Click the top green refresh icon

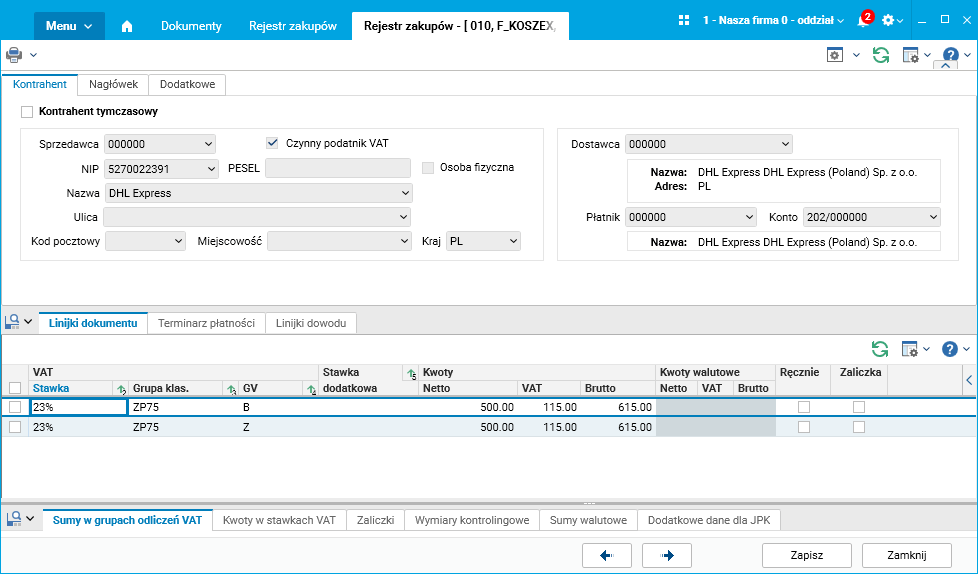click(881, 55)
